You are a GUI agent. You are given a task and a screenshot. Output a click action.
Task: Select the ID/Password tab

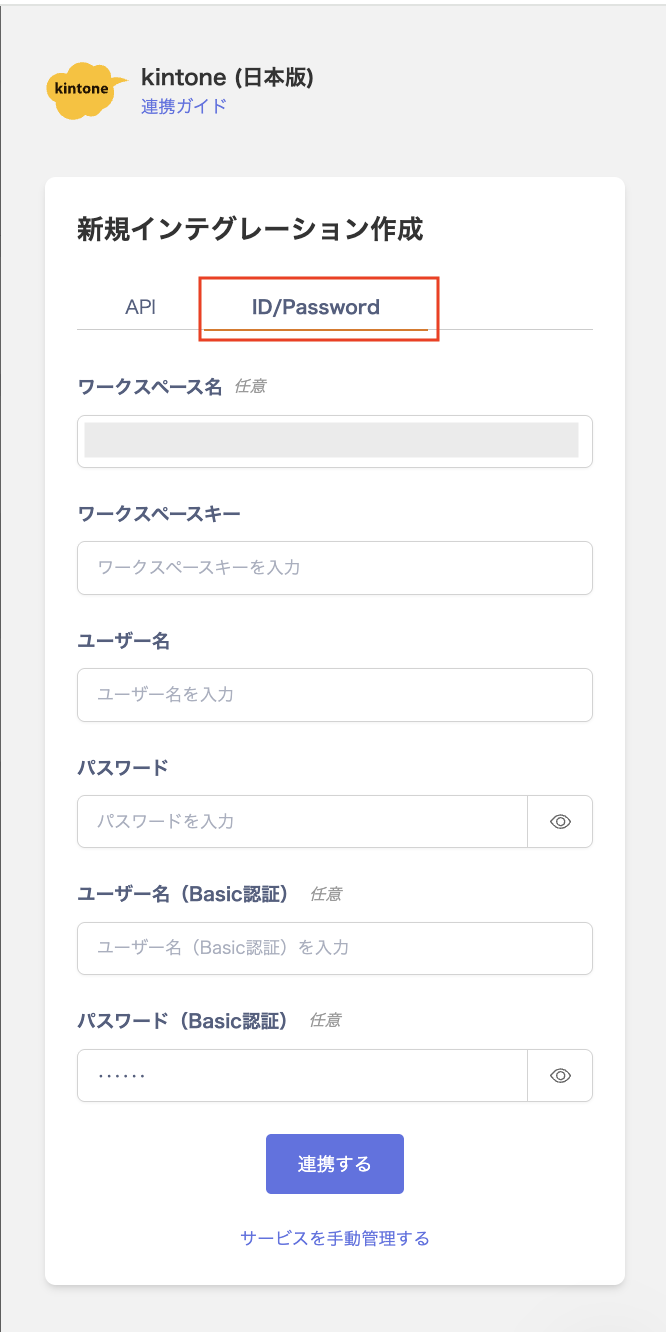315,307
